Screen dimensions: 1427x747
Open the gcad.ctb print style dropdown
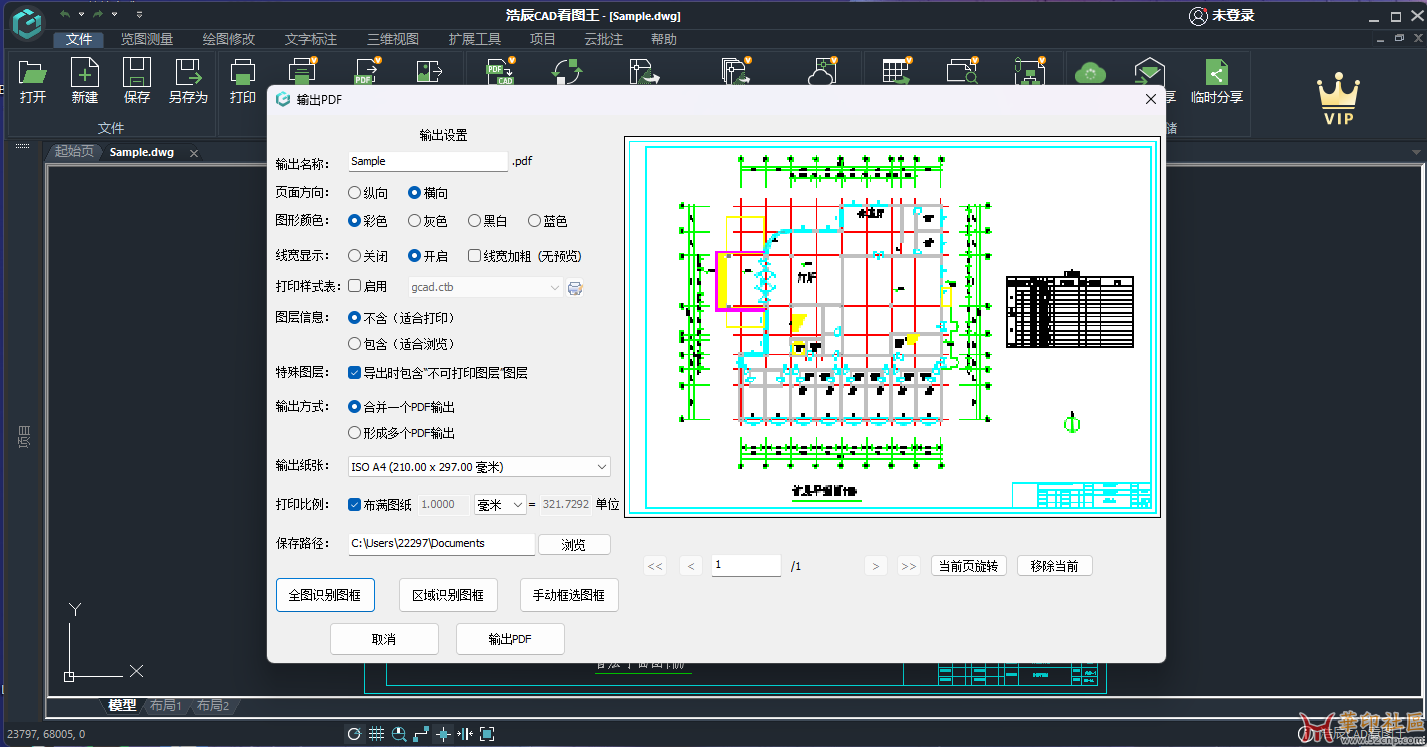pos(487,287)
